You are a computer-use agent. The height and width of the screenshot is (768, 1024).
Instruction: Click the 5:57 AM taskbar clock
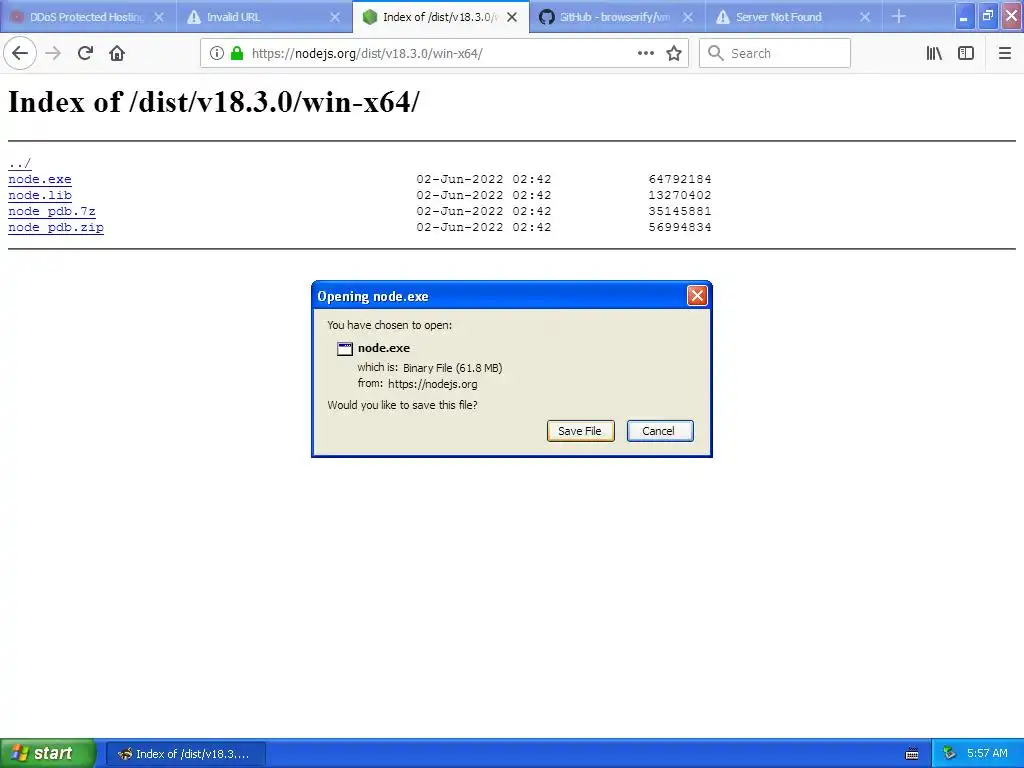click(x=987, y=754)
